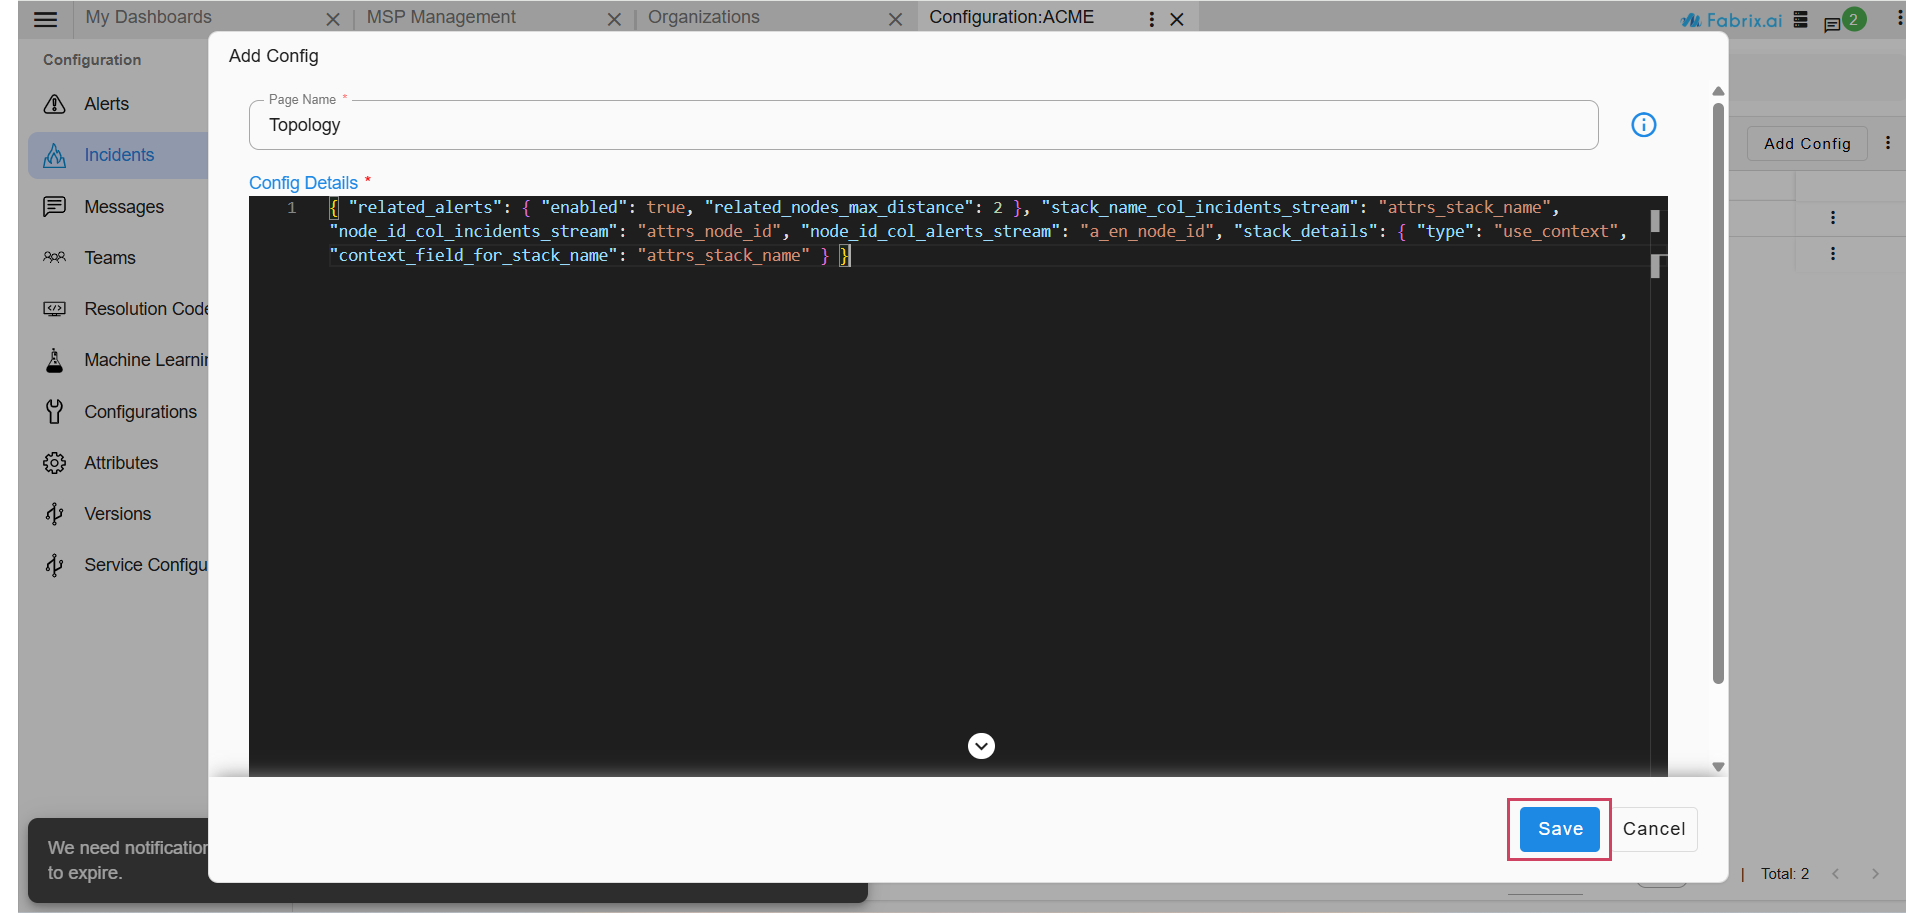The height and width of the screenshot is (913, 1906).
Task: Open the Incidents flame icon
Action: point(55,155)
